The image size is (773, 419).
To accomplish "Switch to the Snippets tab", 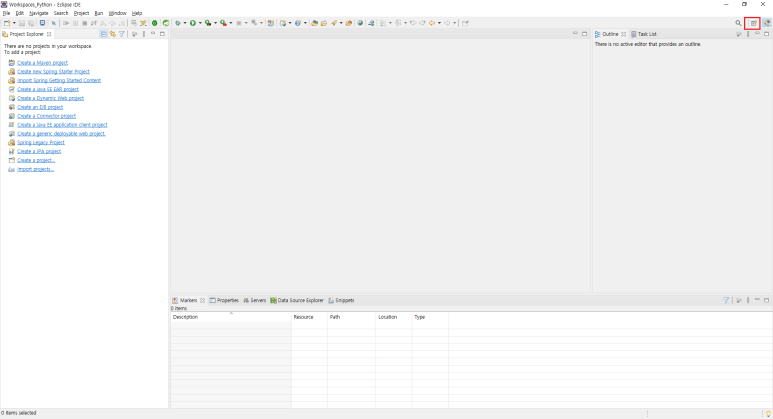I will tap(341, 300).
